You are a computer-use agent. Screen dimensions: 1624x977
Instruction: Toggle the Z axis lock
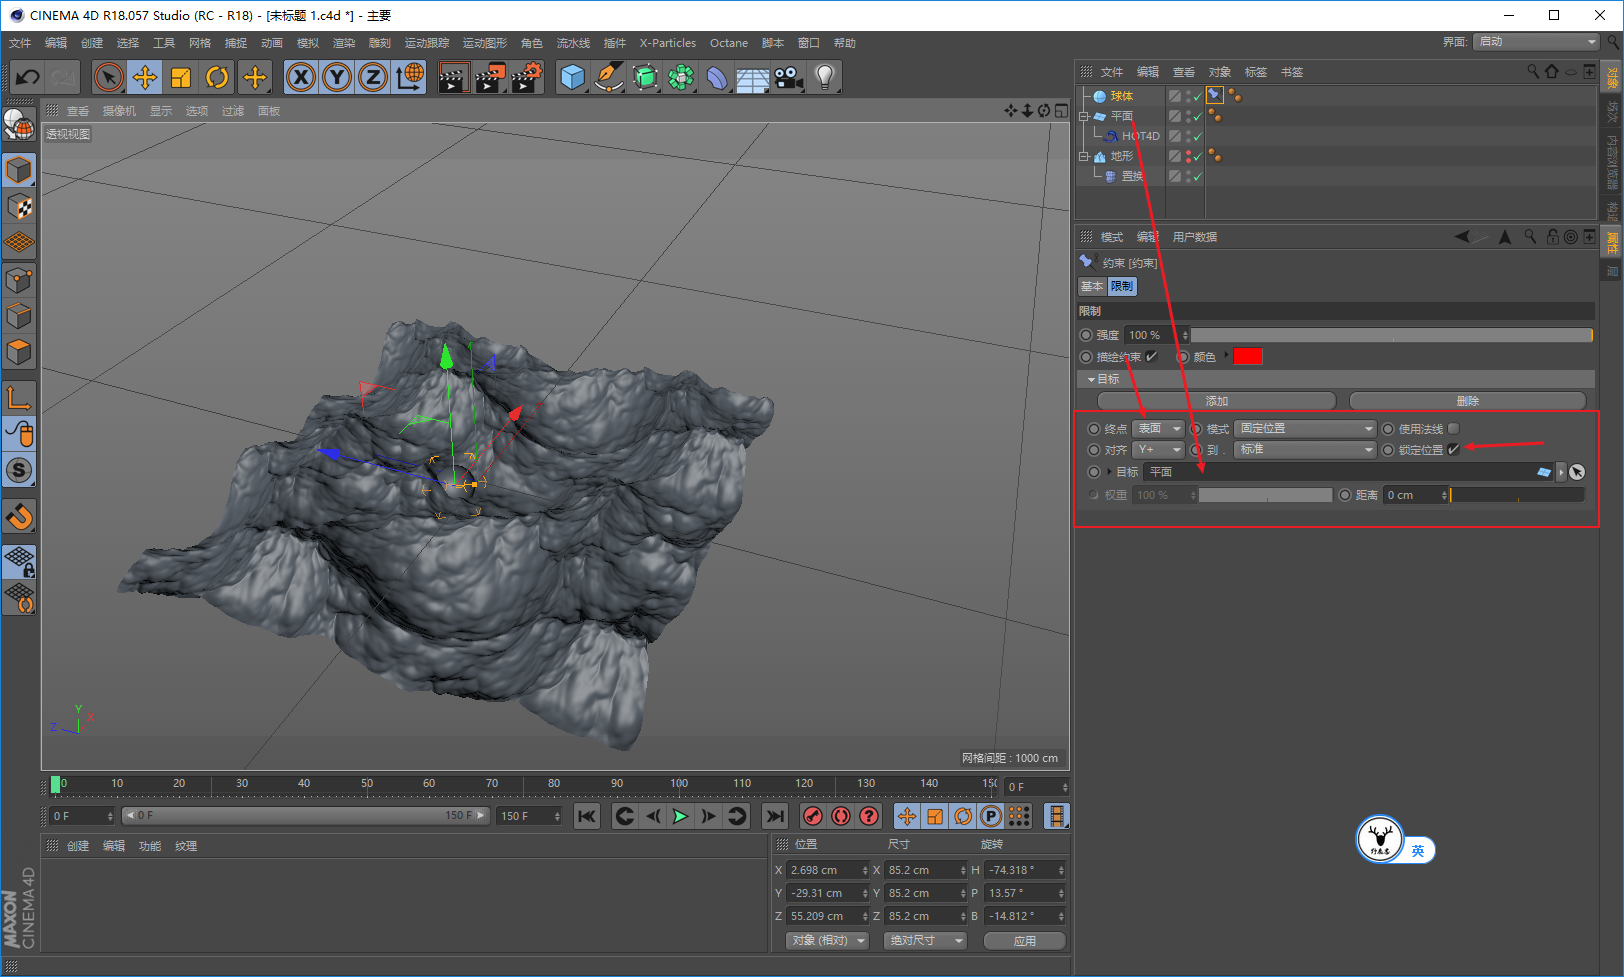coord(373,77)
